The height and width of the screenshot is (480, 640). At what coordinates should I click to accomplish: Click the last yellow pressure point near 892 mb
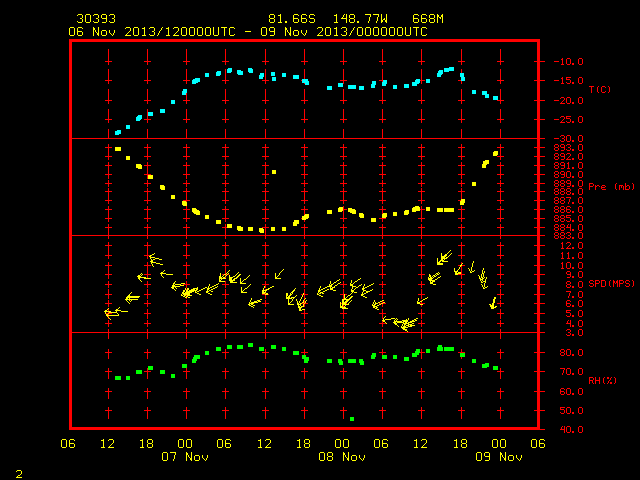[496, 153]
